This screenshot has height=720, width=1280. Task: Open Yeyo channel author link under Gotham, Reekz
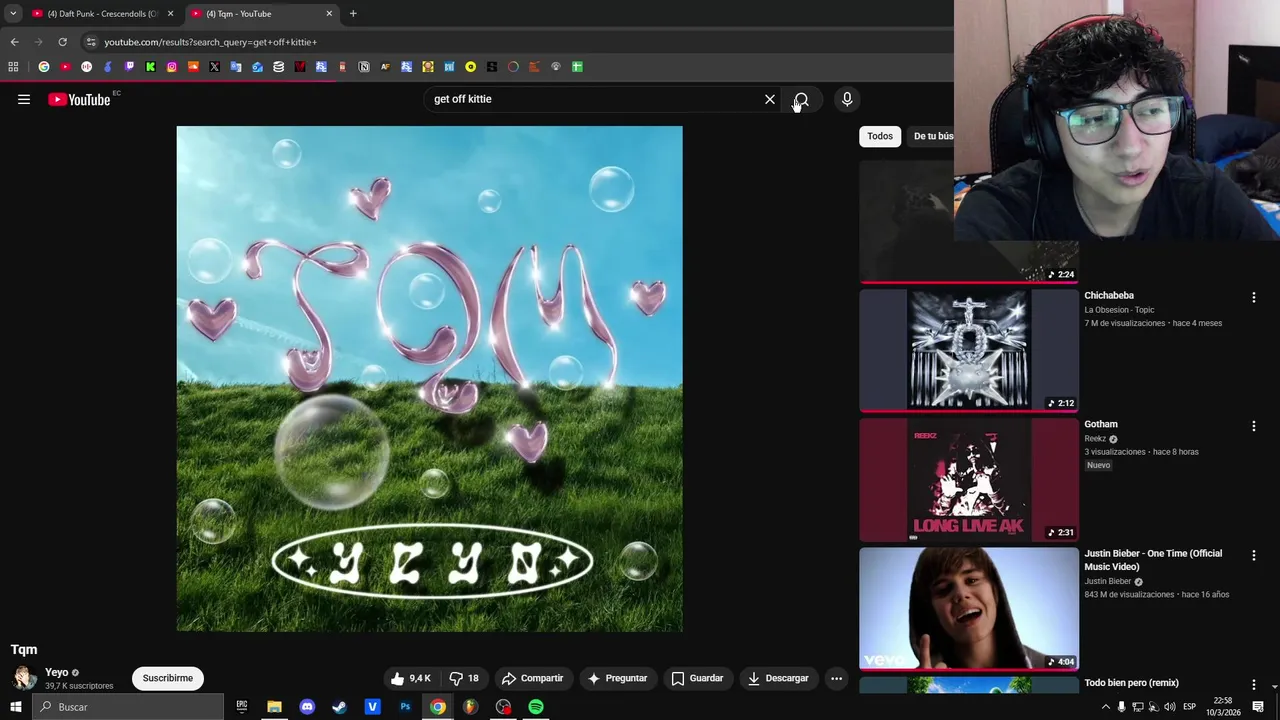1095,439
